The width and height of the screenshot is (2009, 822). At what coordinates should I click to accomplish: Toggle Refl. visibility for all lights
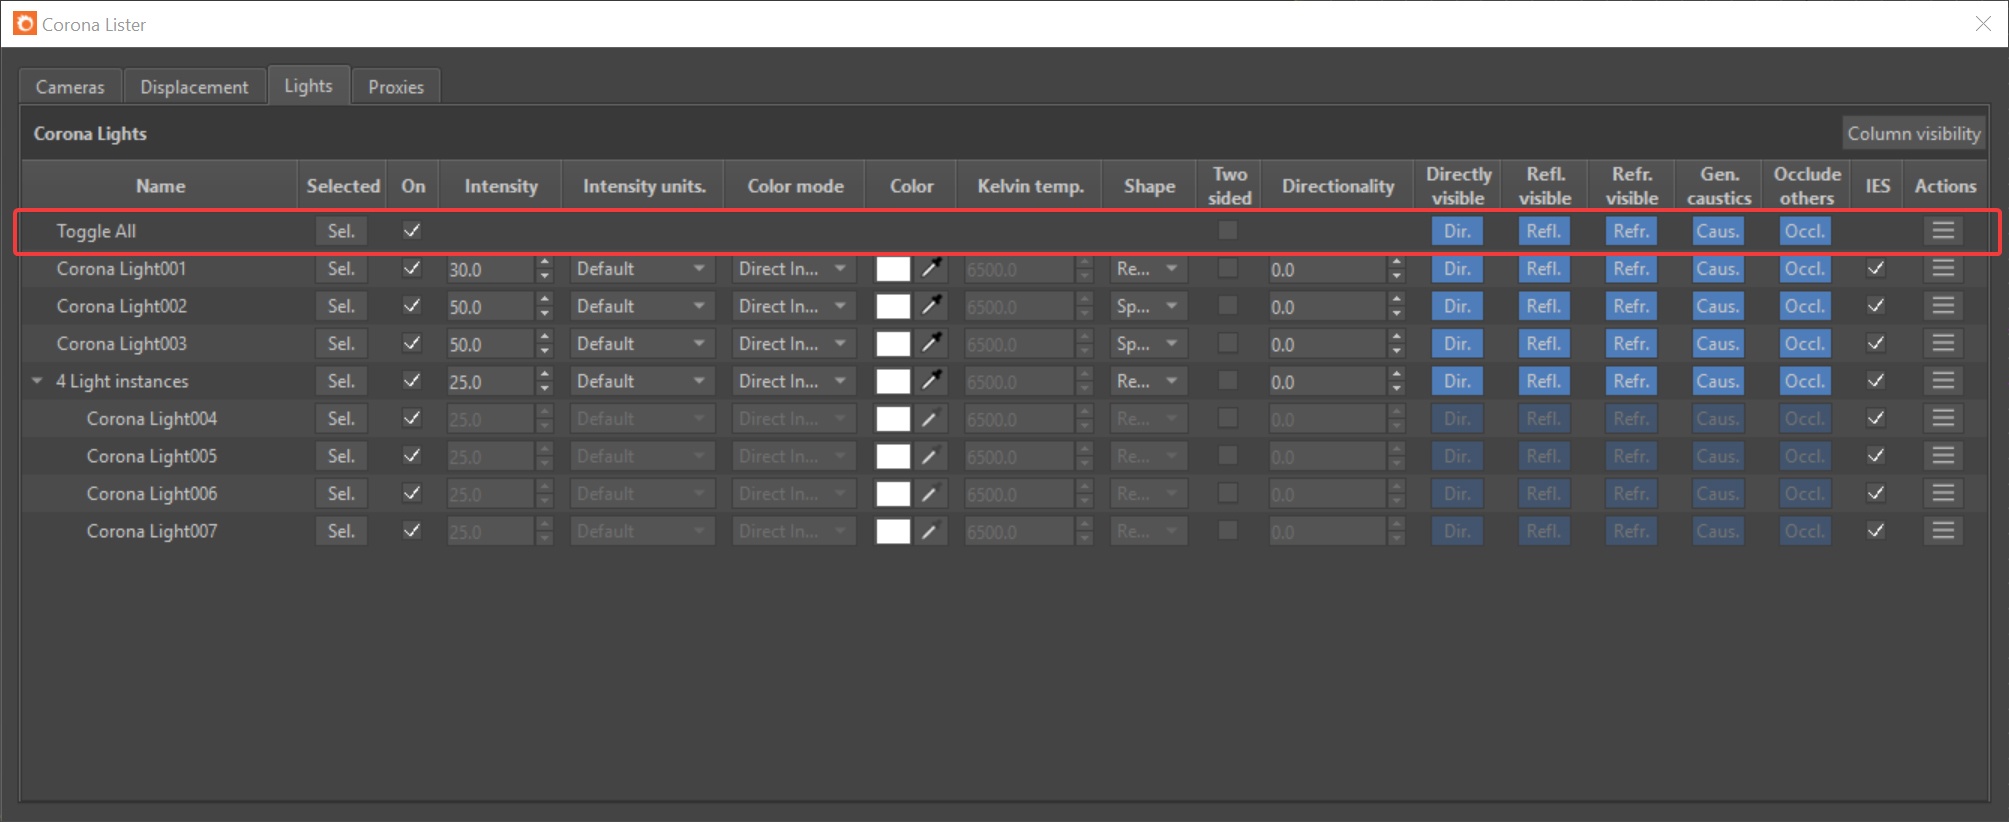coord(1544,231)
